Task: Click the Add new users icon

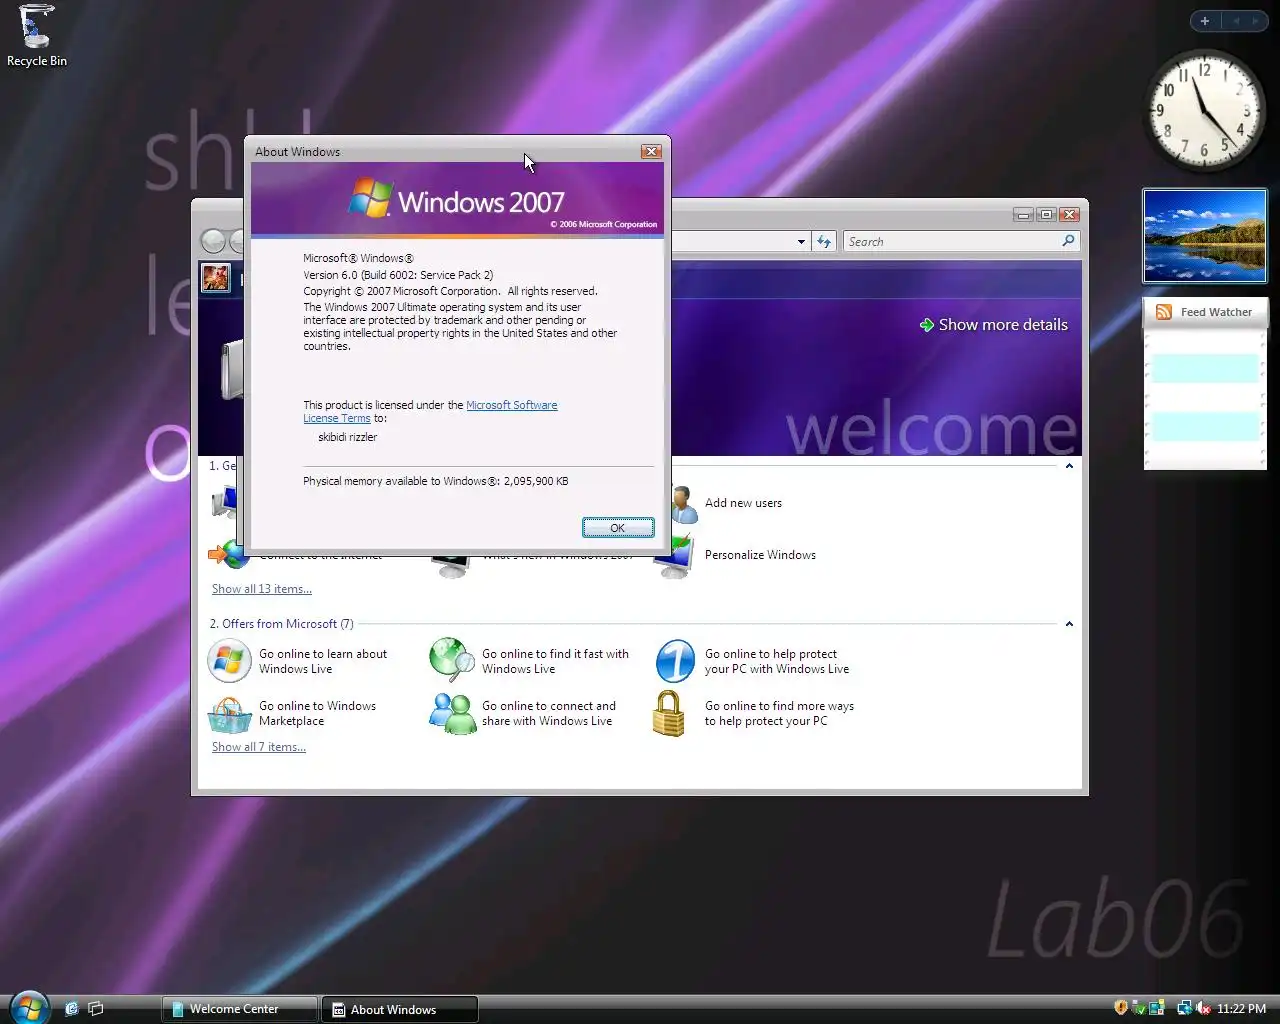Action: click(684, 504)
